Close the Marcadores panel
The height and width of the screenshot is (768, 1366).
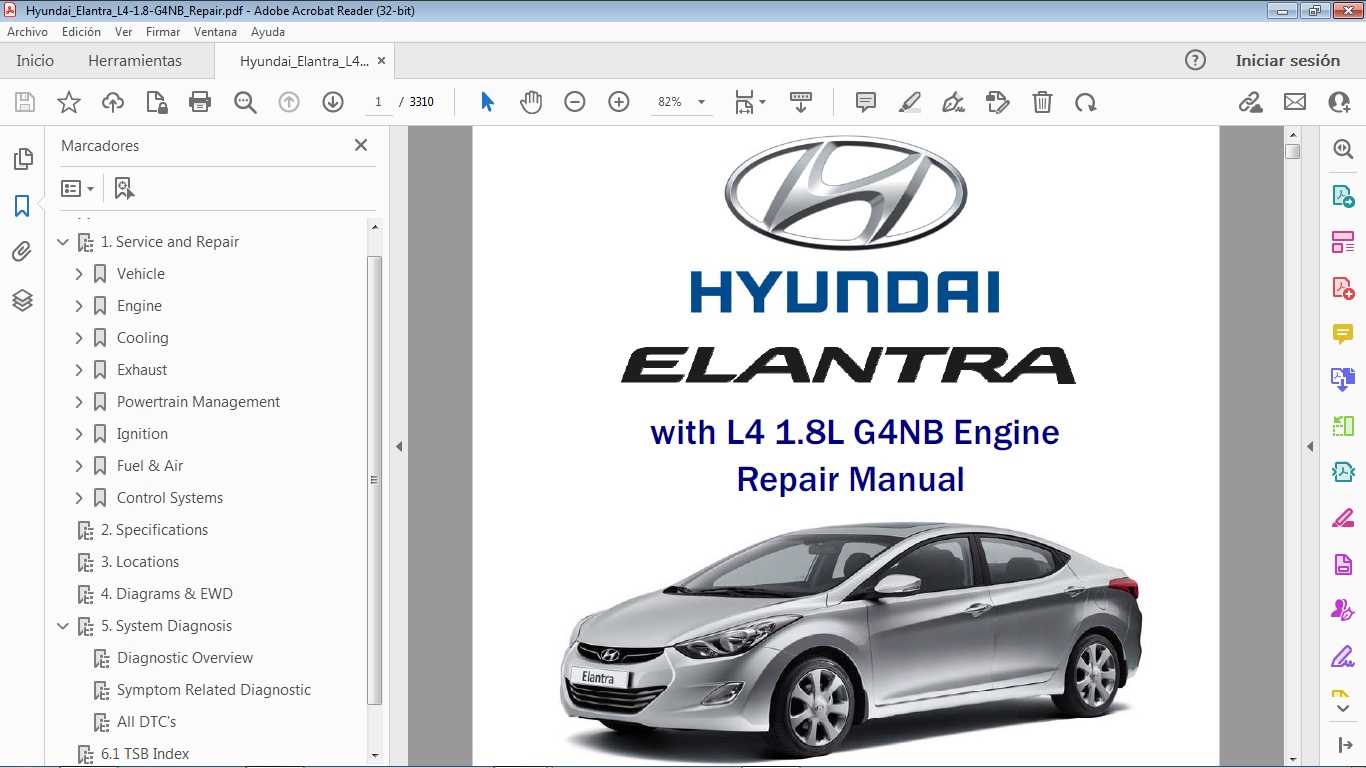pyautogui.click(x=361, y=145)
